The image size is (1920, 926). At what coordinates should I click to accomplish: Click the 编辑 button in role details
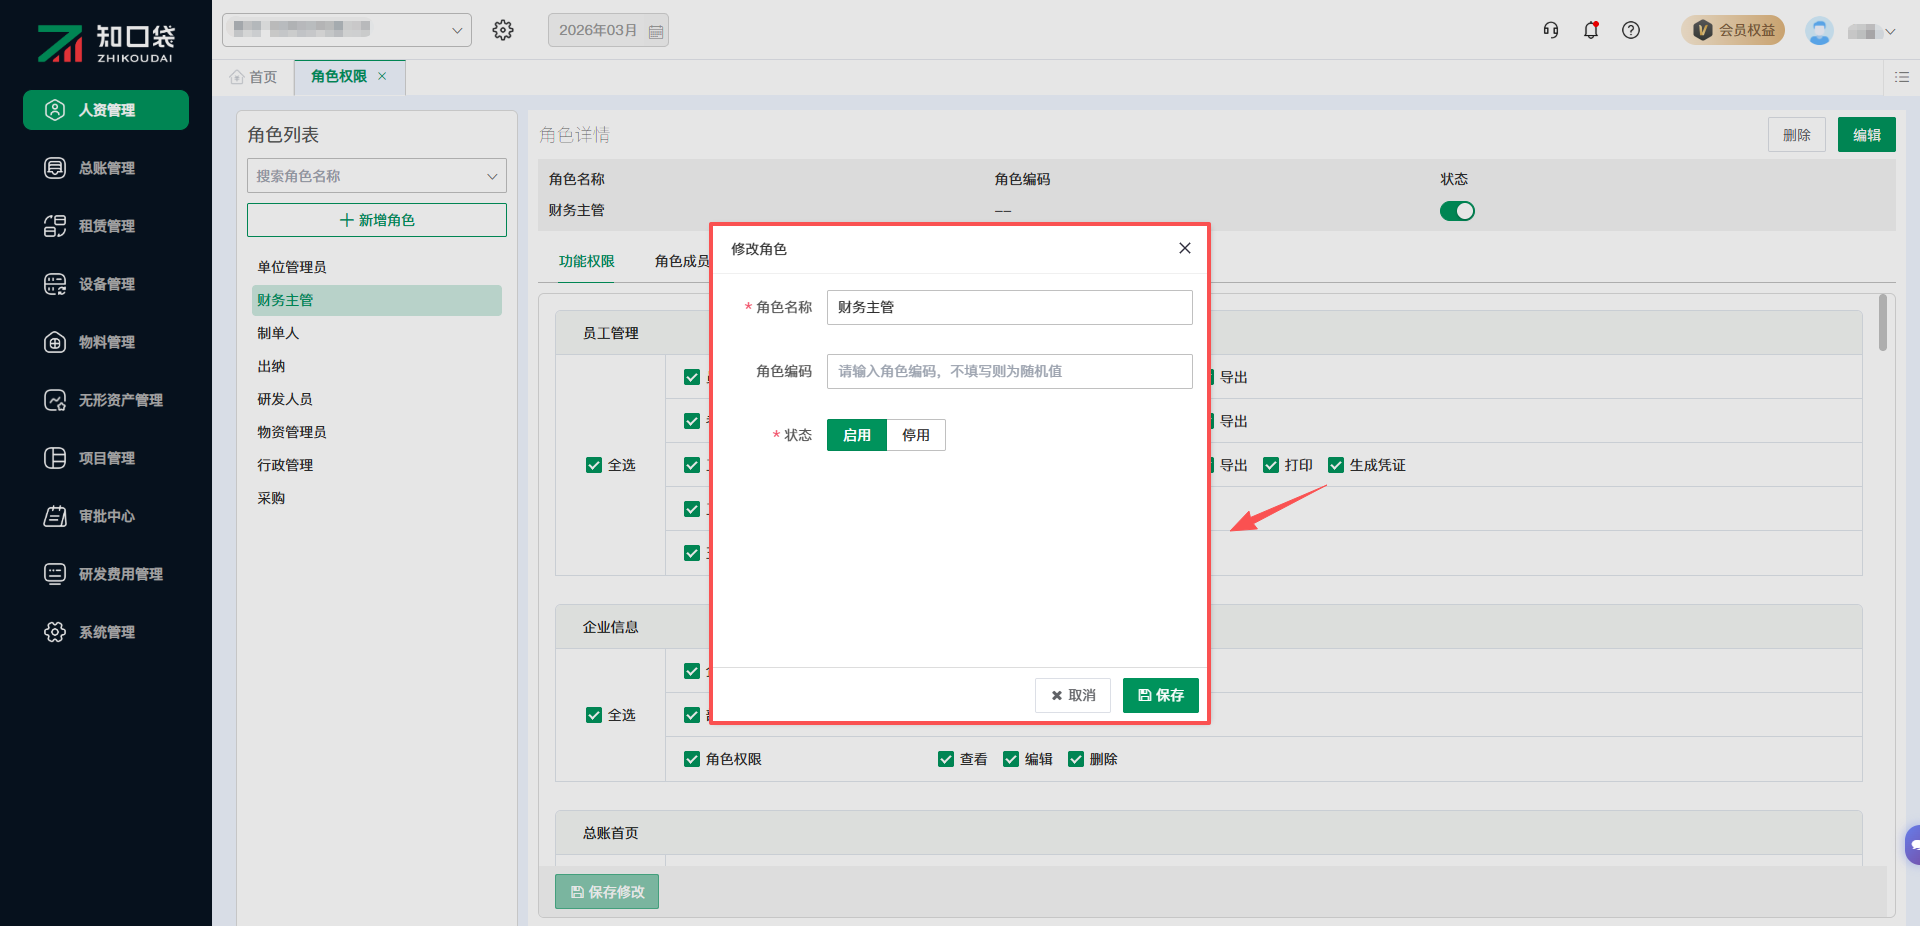[1867, 135]
